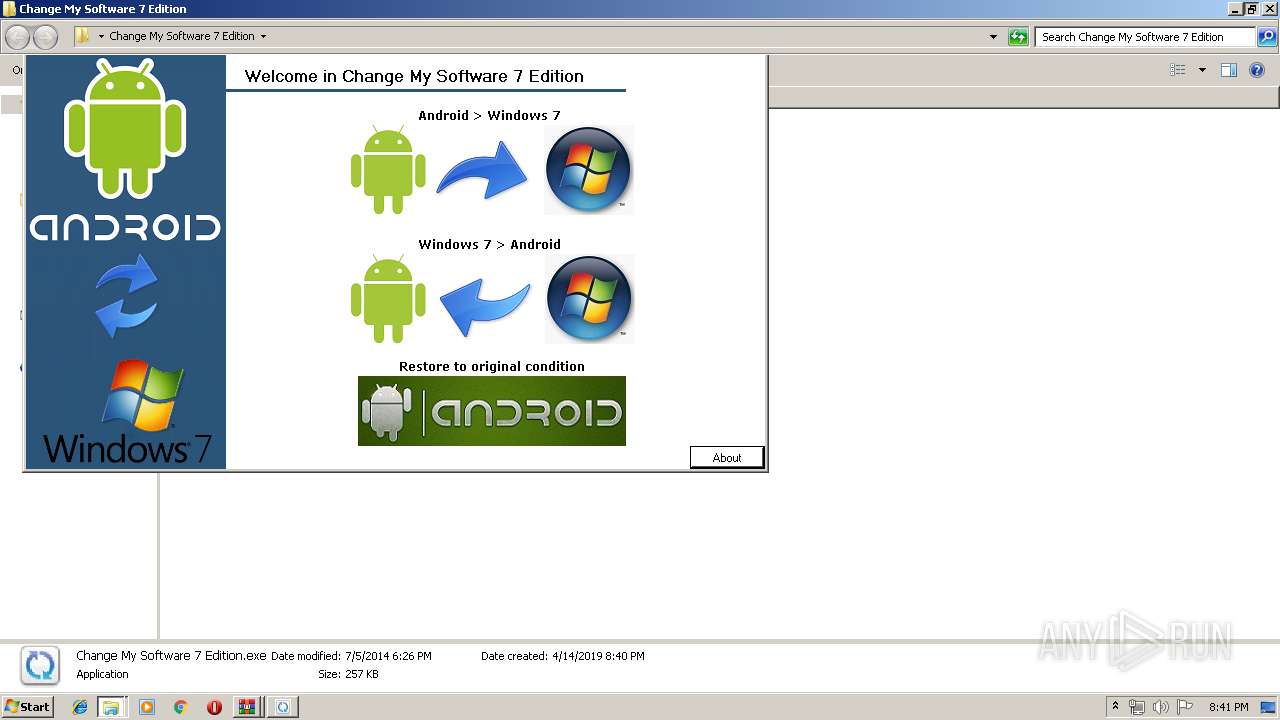The image size is (1280, 720).
Task: Show hidden tray icons arrow
Action: point(1115,707)
